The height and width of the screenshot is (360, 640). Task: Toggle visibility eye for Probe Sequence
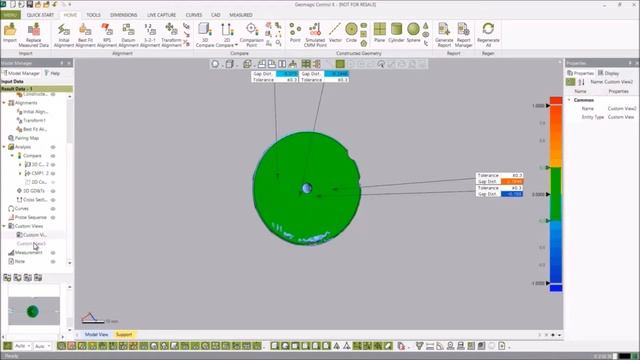[x=53, y=218]
